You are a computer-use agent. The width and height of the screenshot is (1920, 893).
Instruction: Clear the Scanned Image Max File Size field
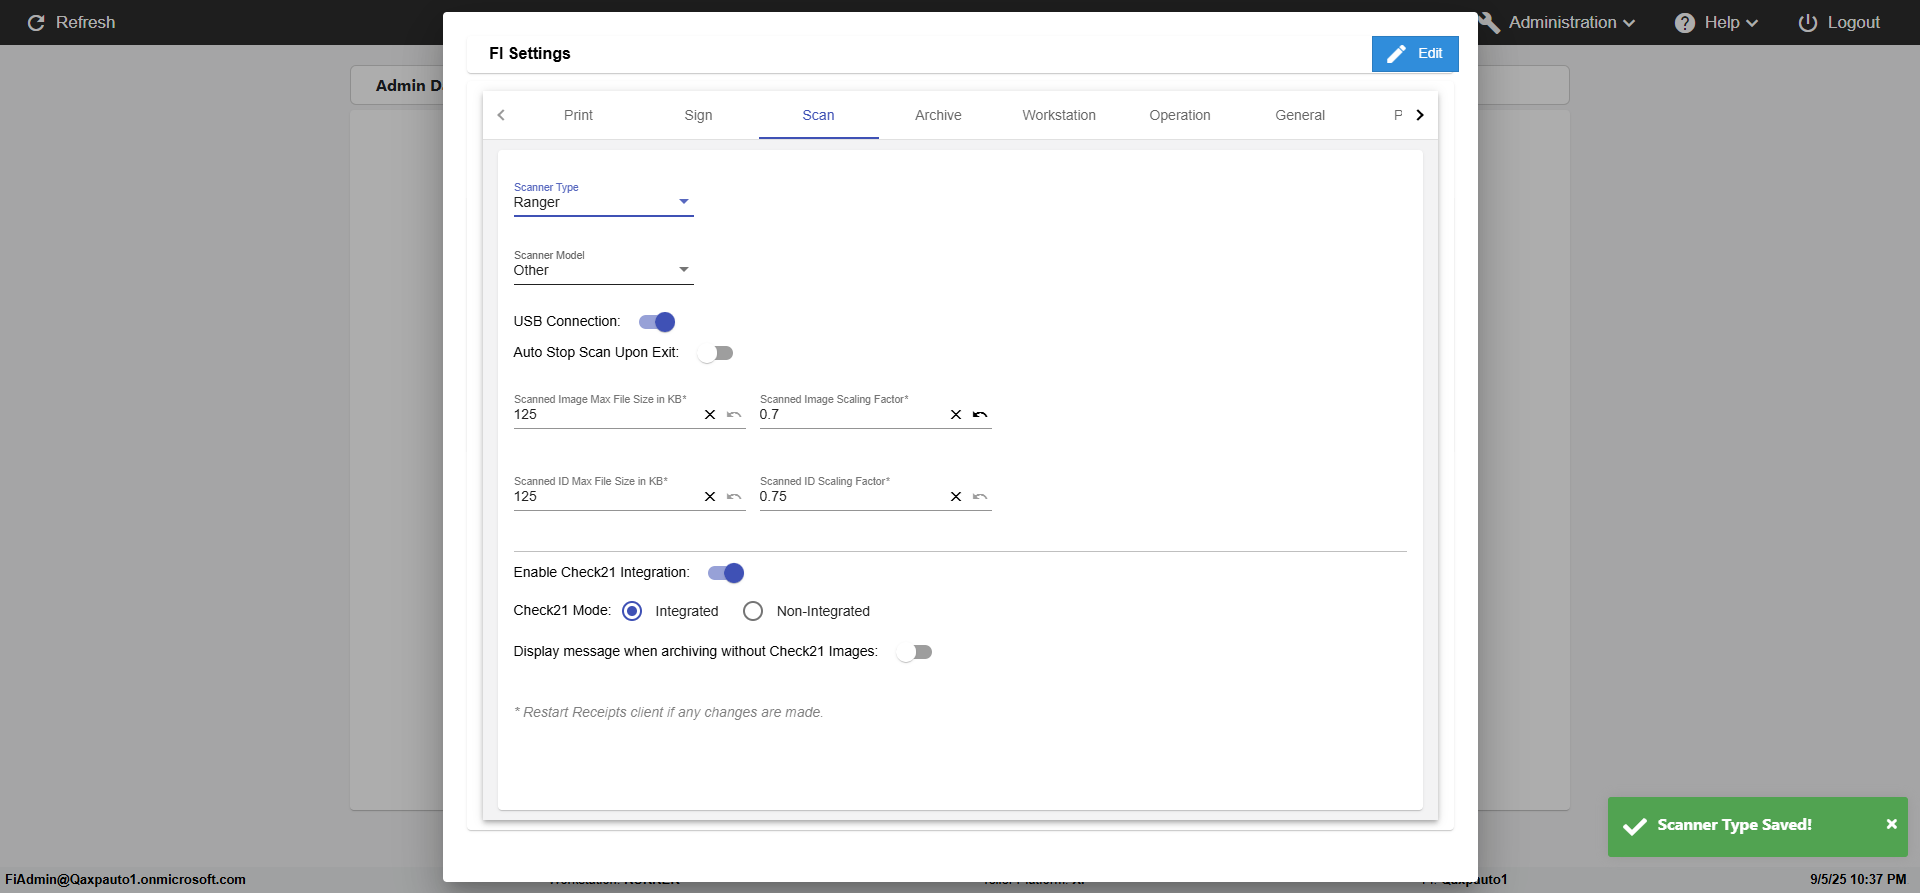click(x=710, y=415)
